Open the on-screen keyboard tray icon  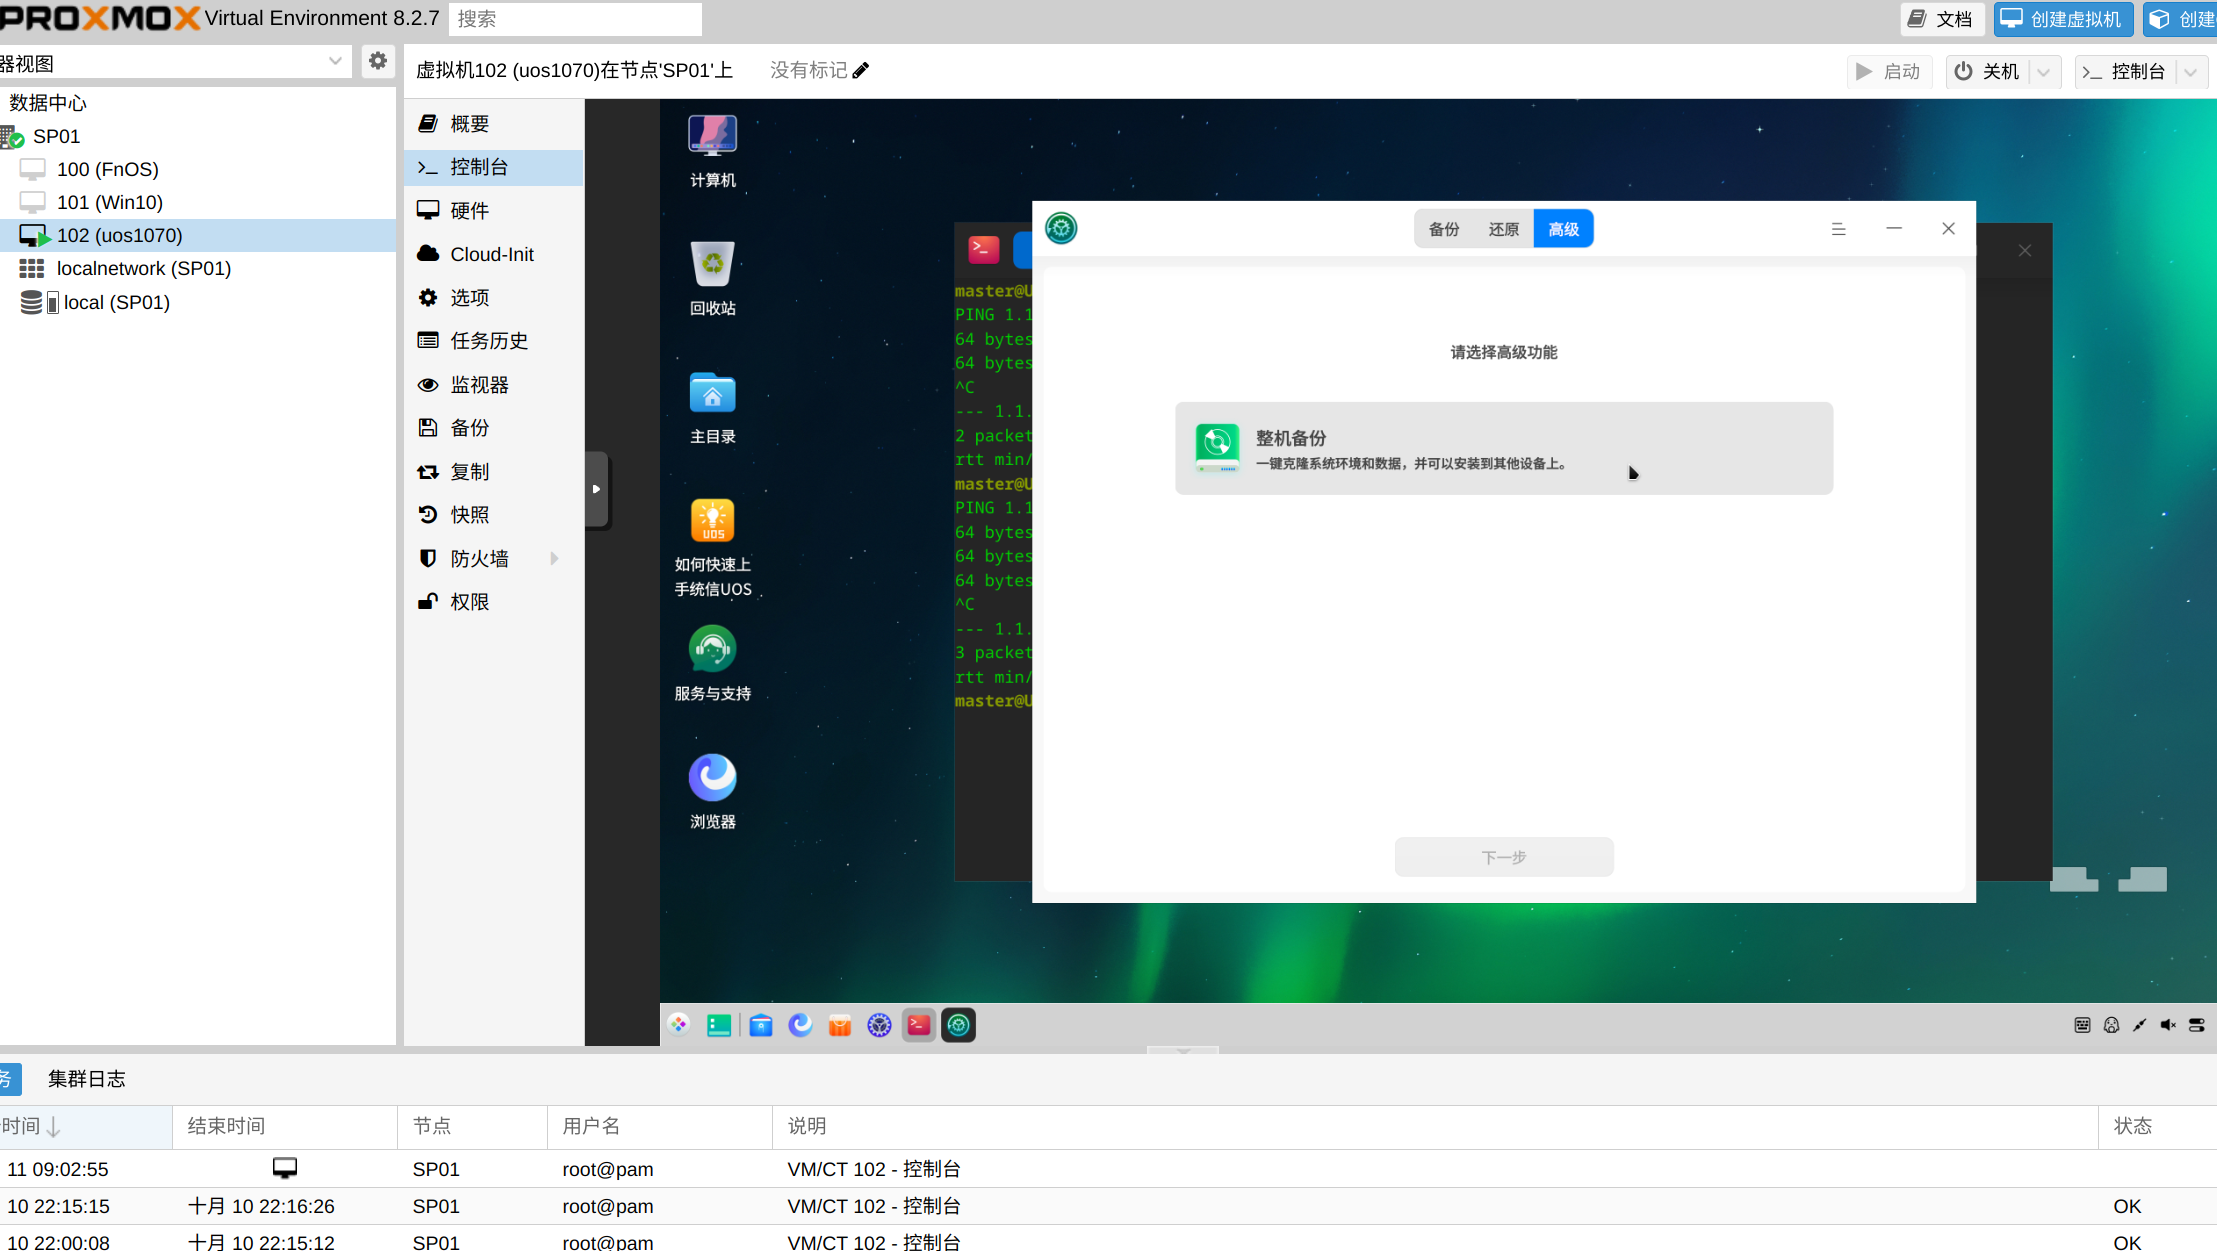pyautogui.click(x=2082, y=1025)
